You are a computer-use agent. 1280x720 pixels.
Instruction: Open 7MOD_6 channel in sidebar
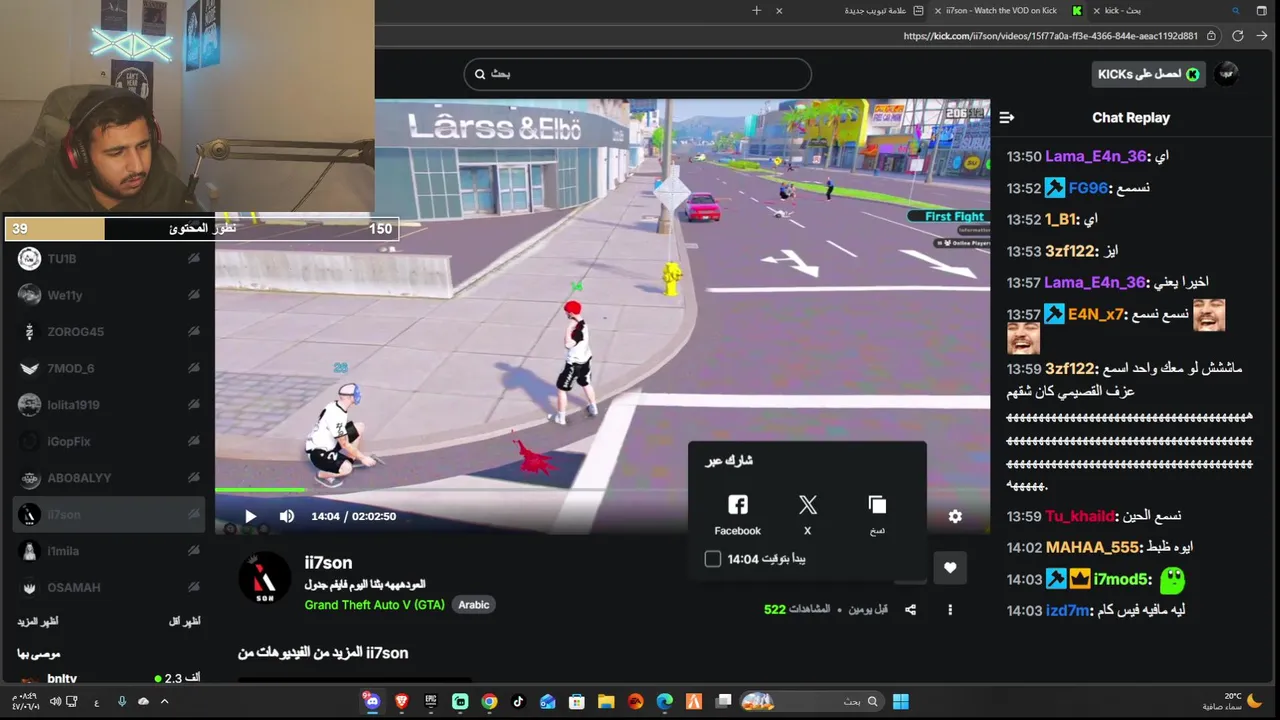coord(111,368)
